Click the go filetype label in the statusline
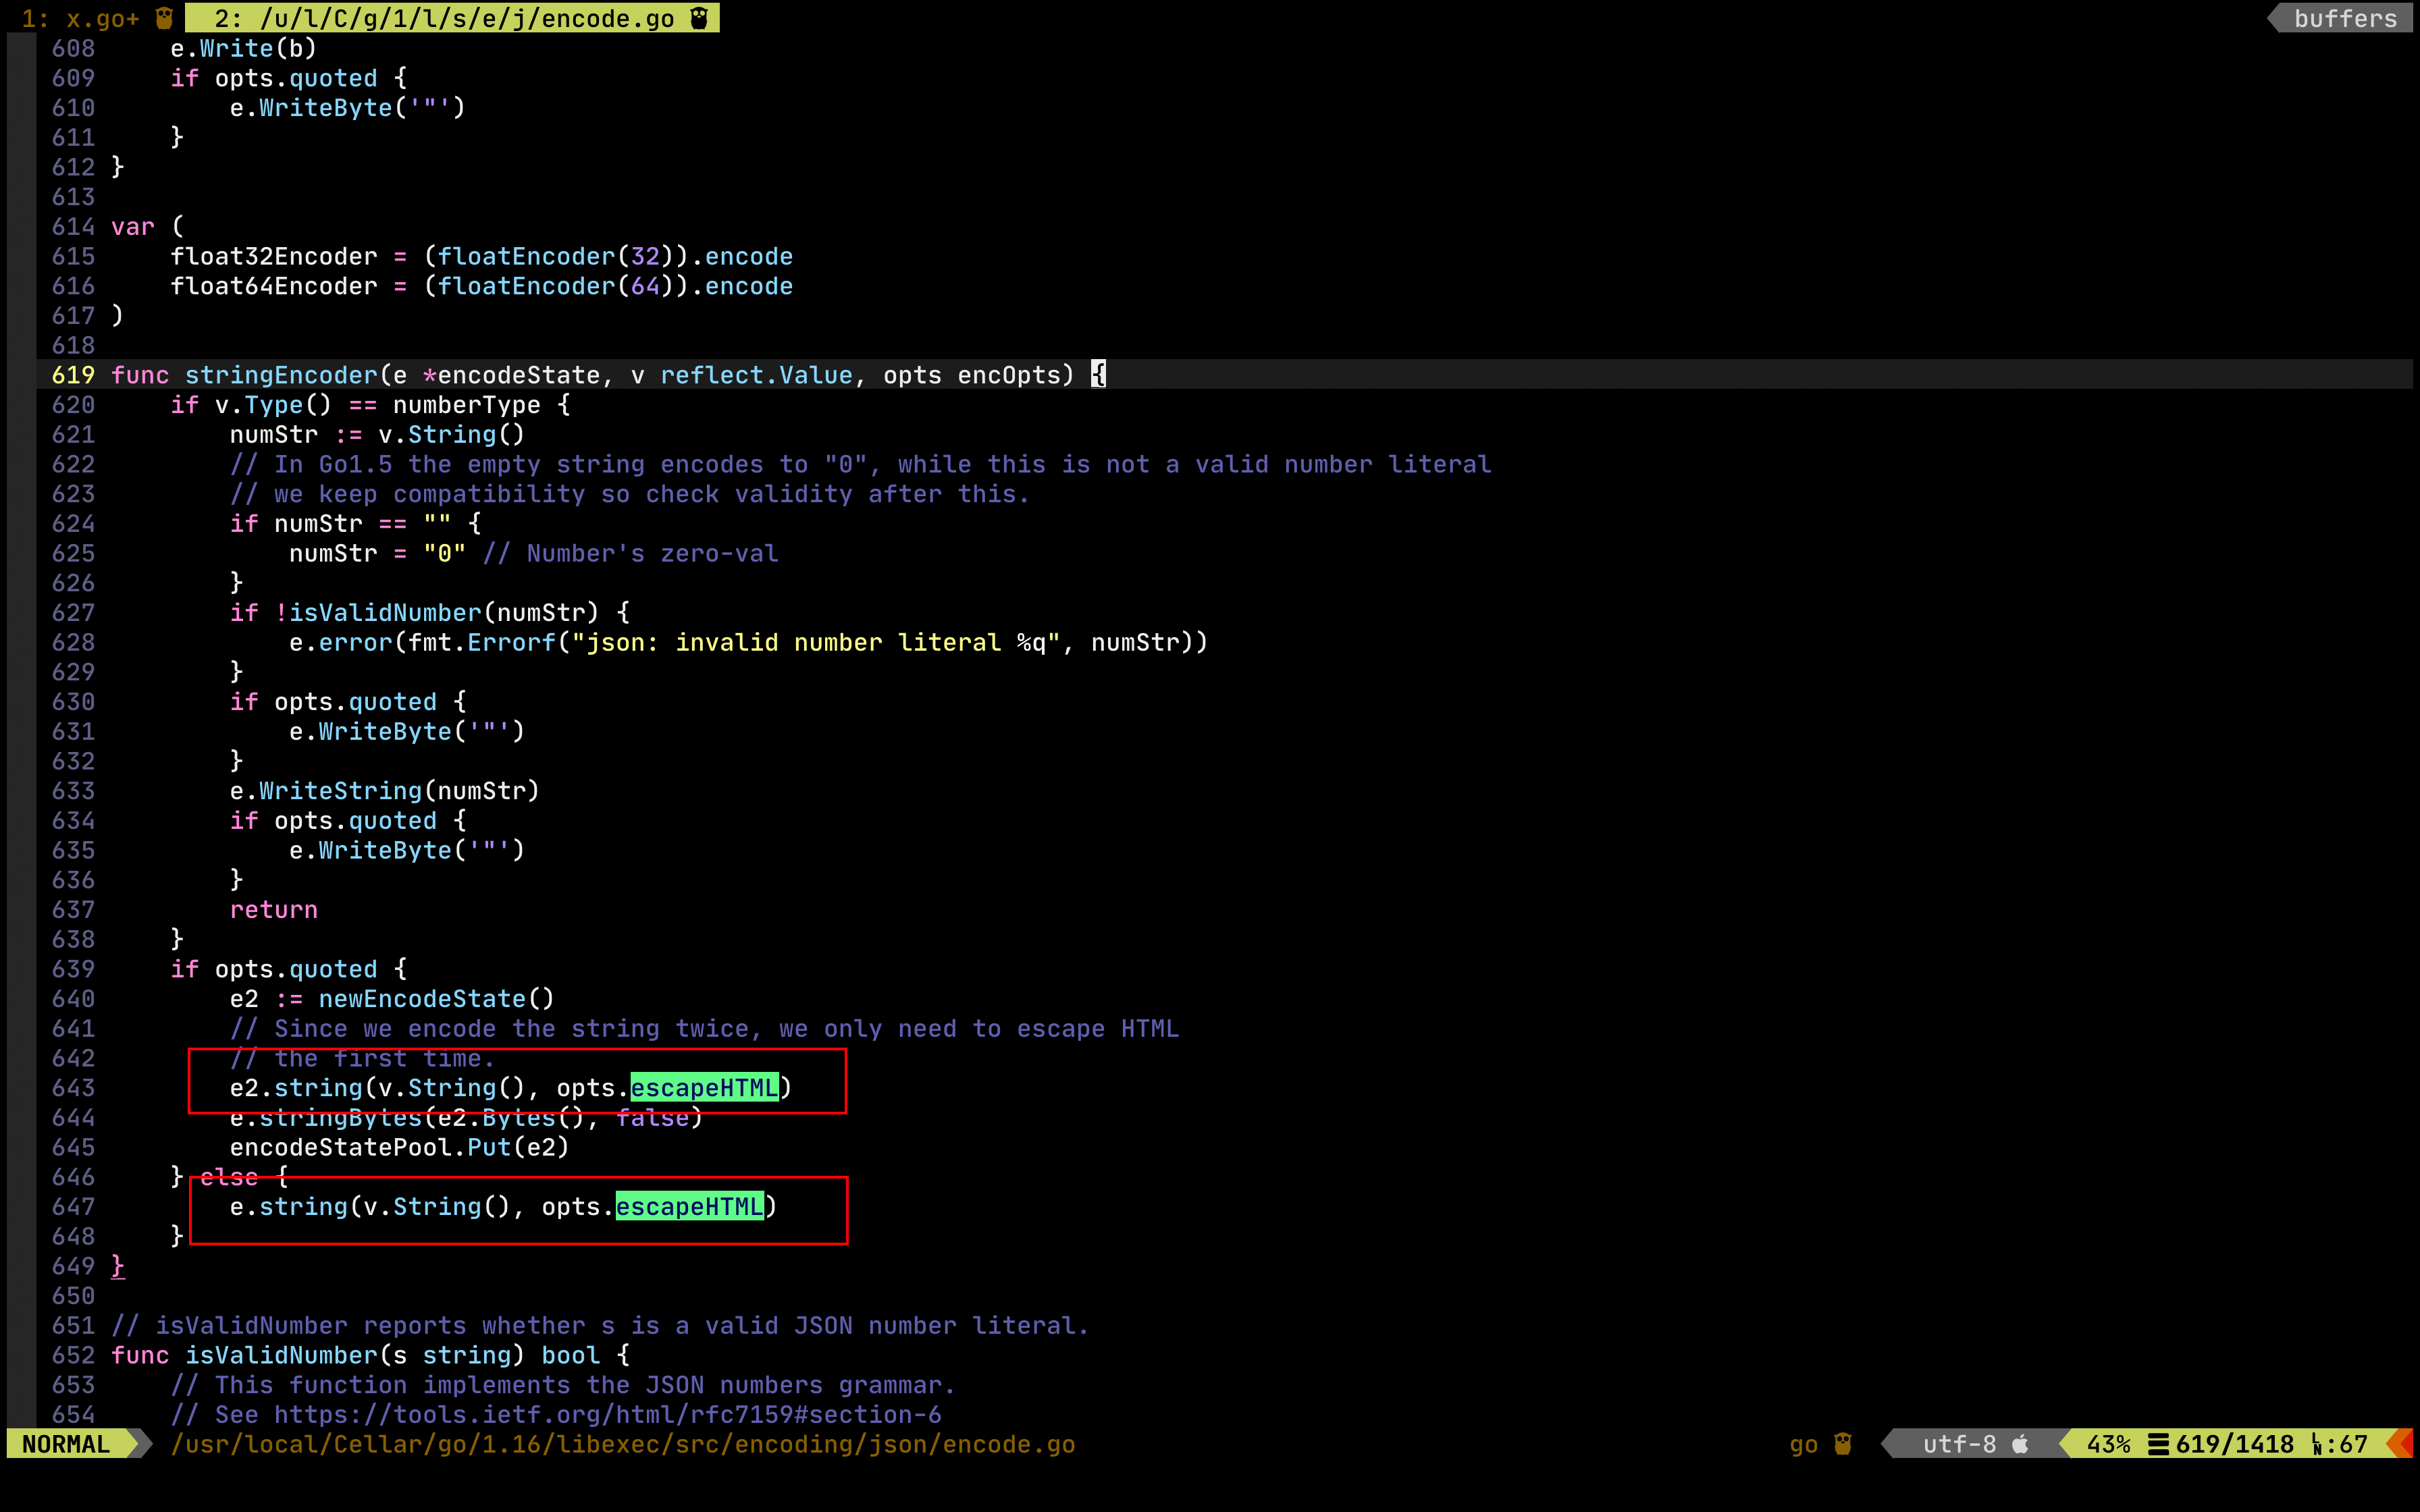Image resolution: width=2420 pixels, height=1512 pixels. 1805,1444
